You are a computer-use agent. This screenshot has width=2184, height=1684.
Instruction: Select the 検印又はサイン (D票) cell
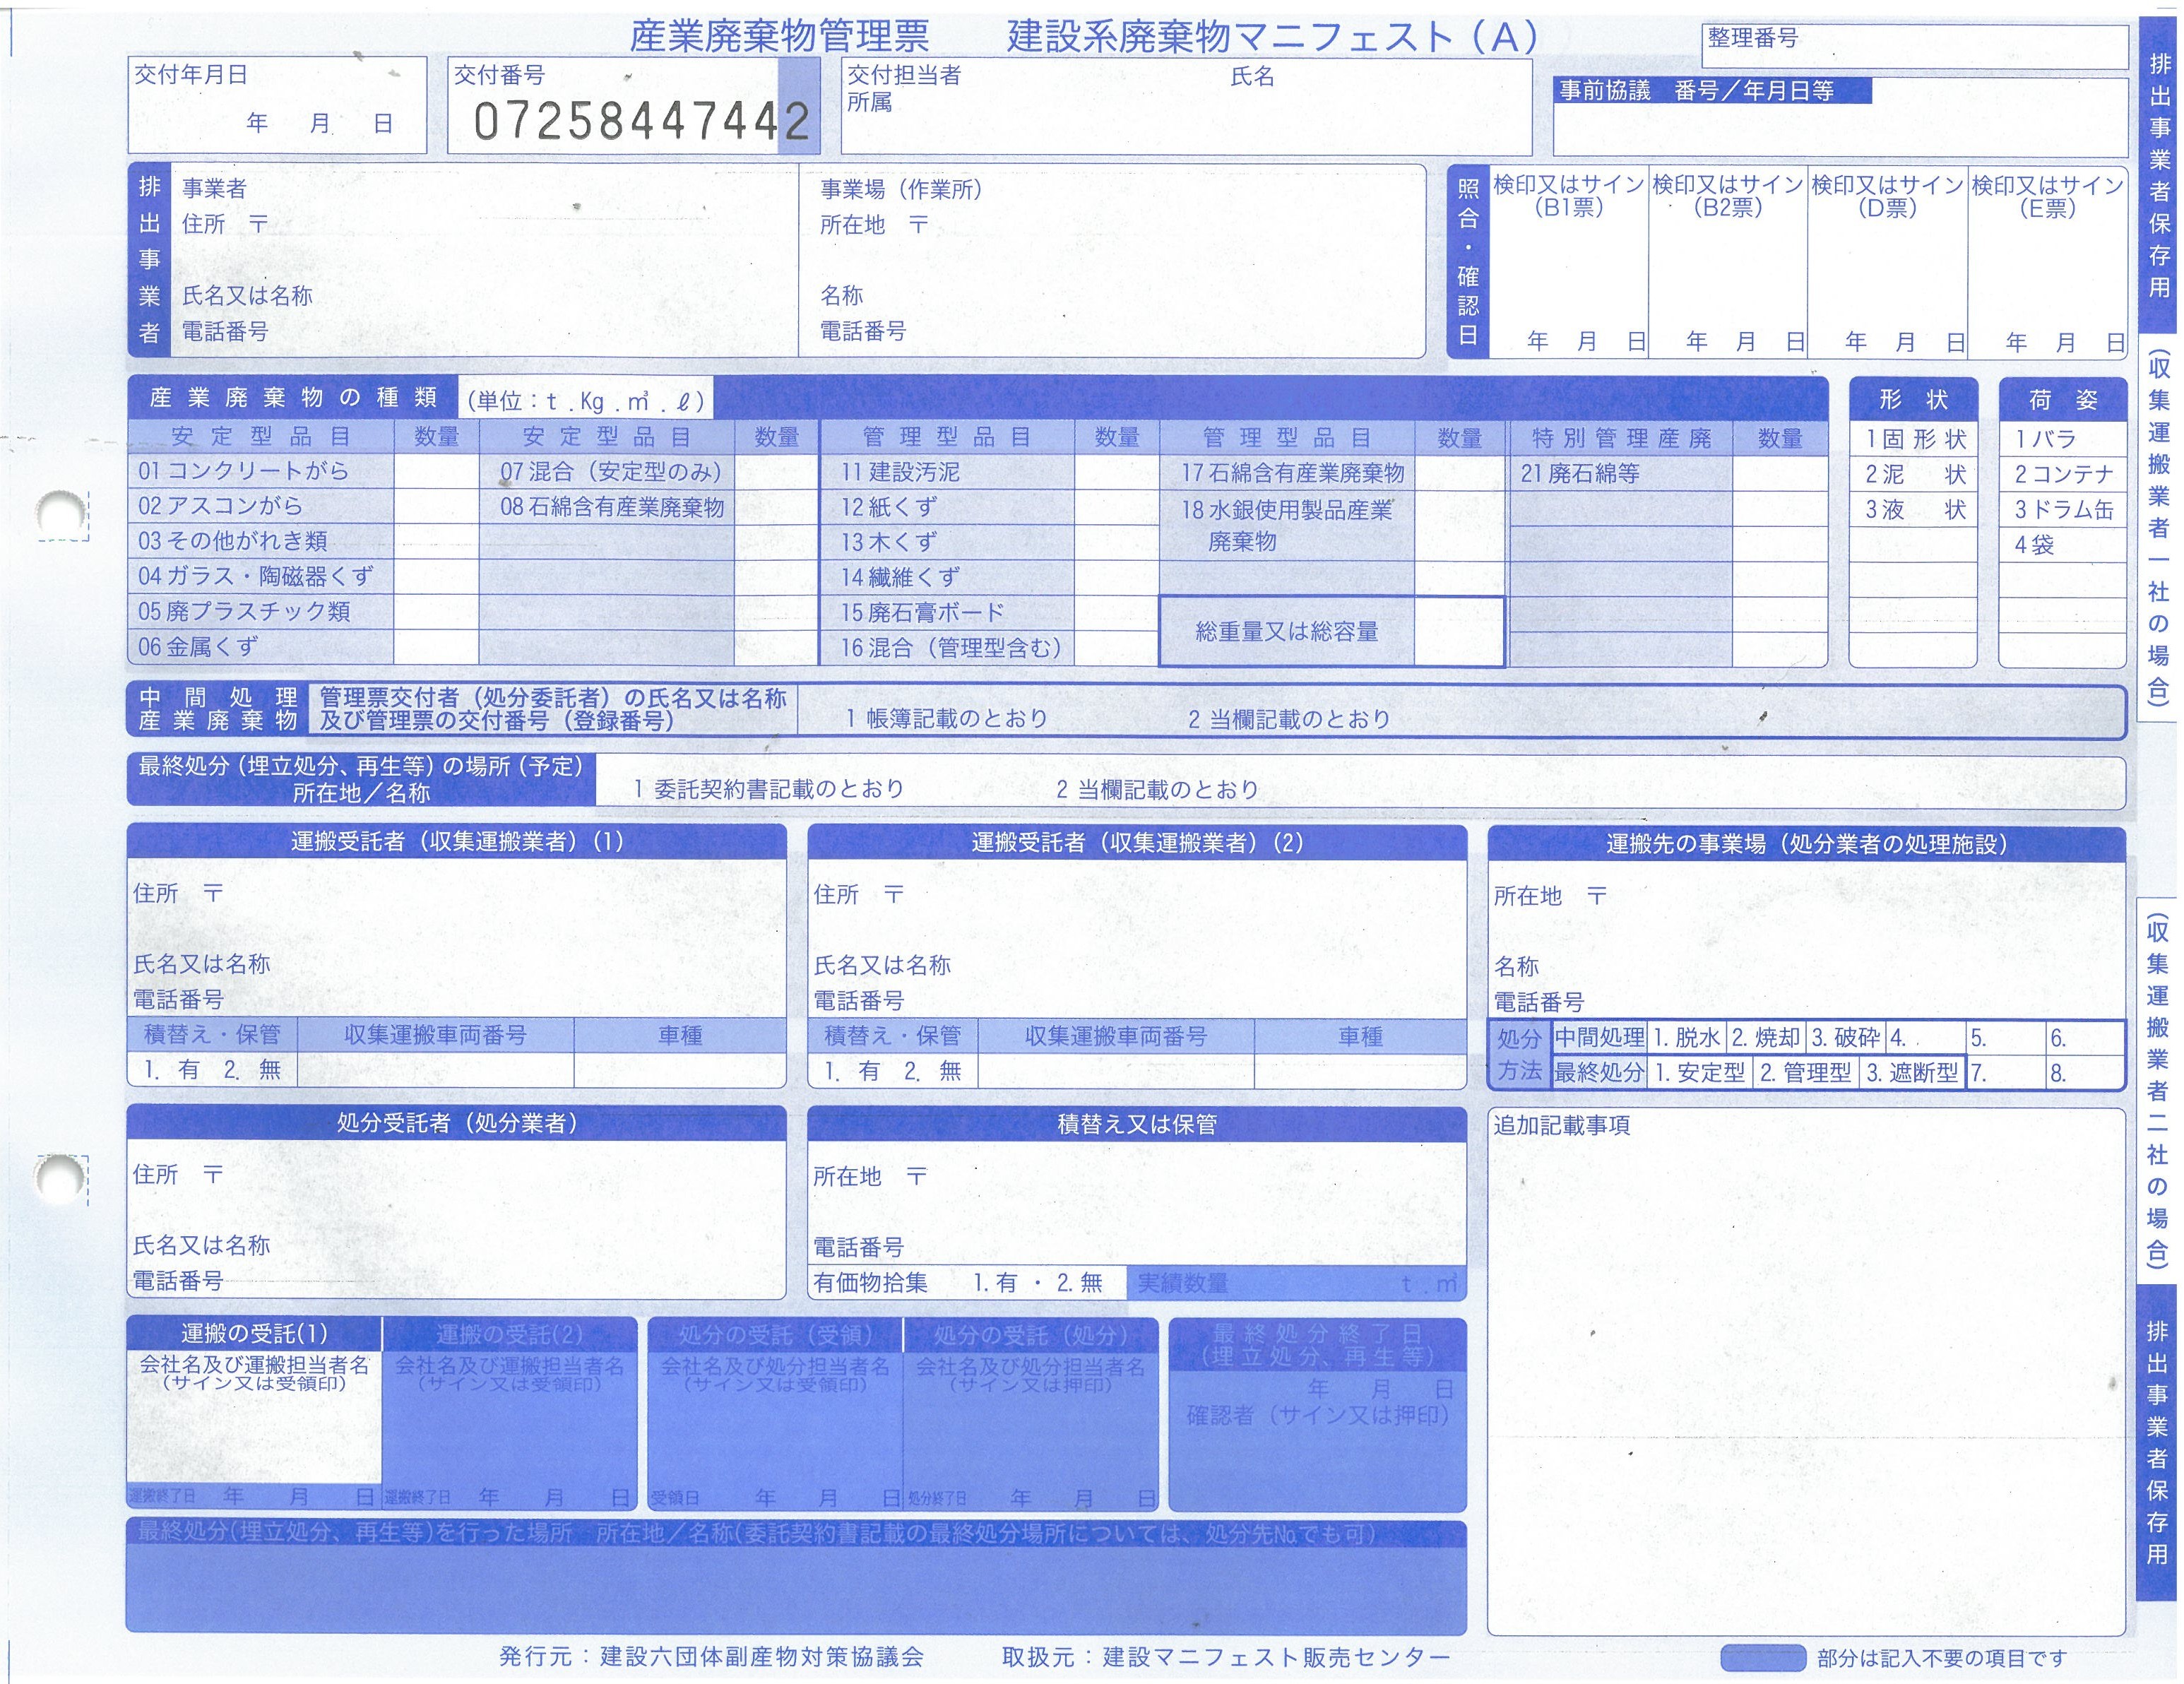tap(1887, 261)
